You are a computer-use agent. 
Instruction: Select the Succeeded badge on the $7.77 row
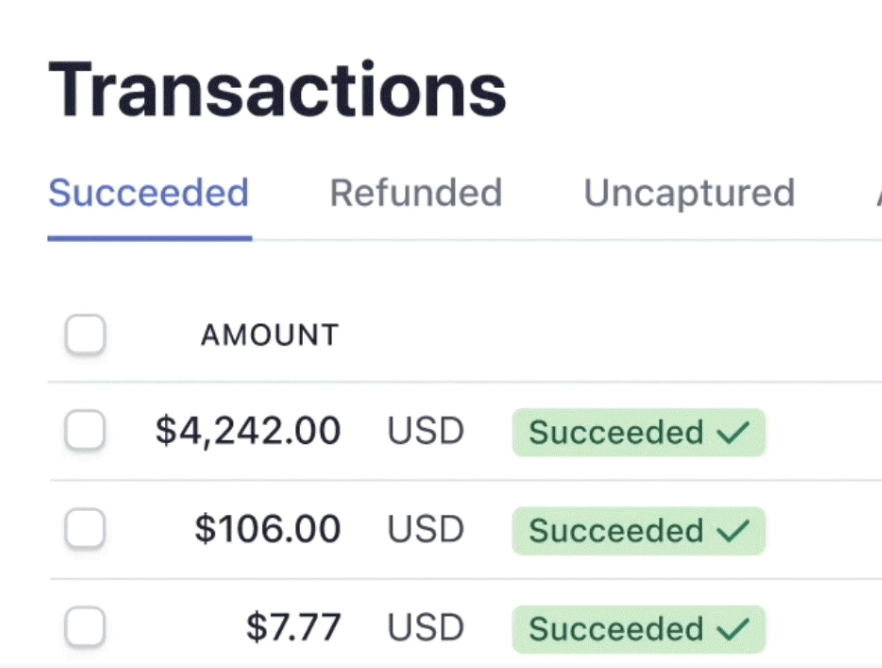(638, 628)
